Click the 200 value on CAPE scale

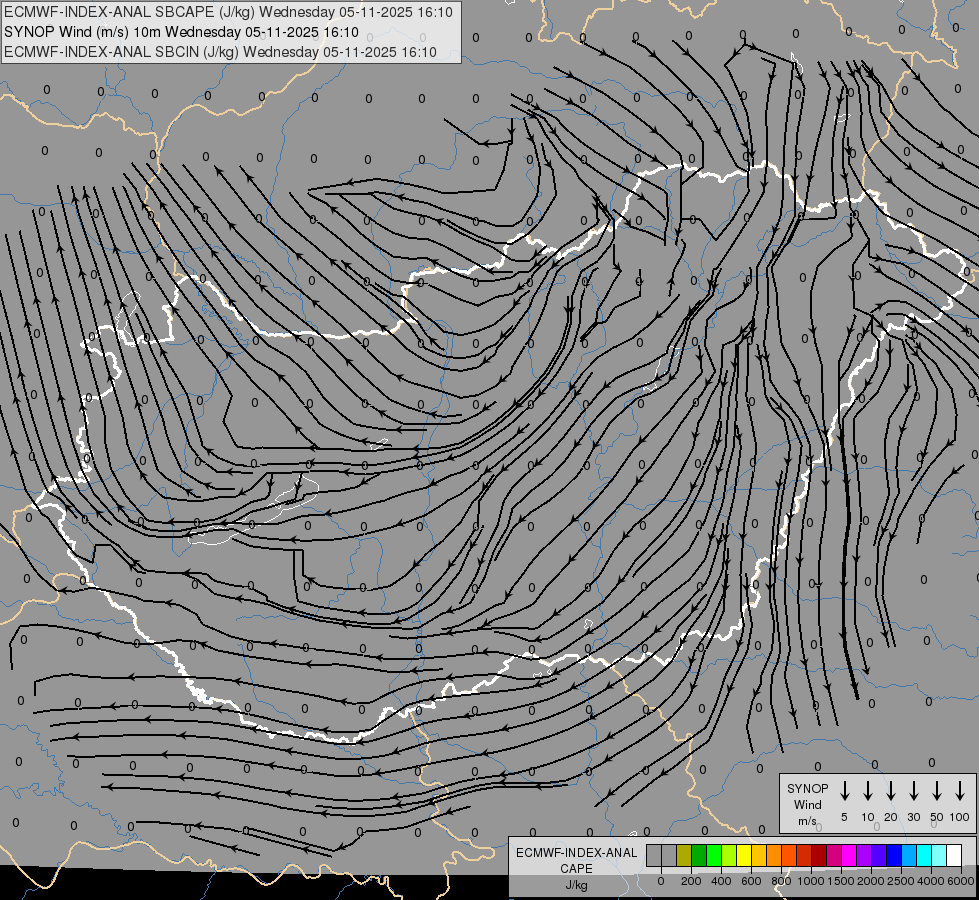pyautogui.click(x=691, y=881)
